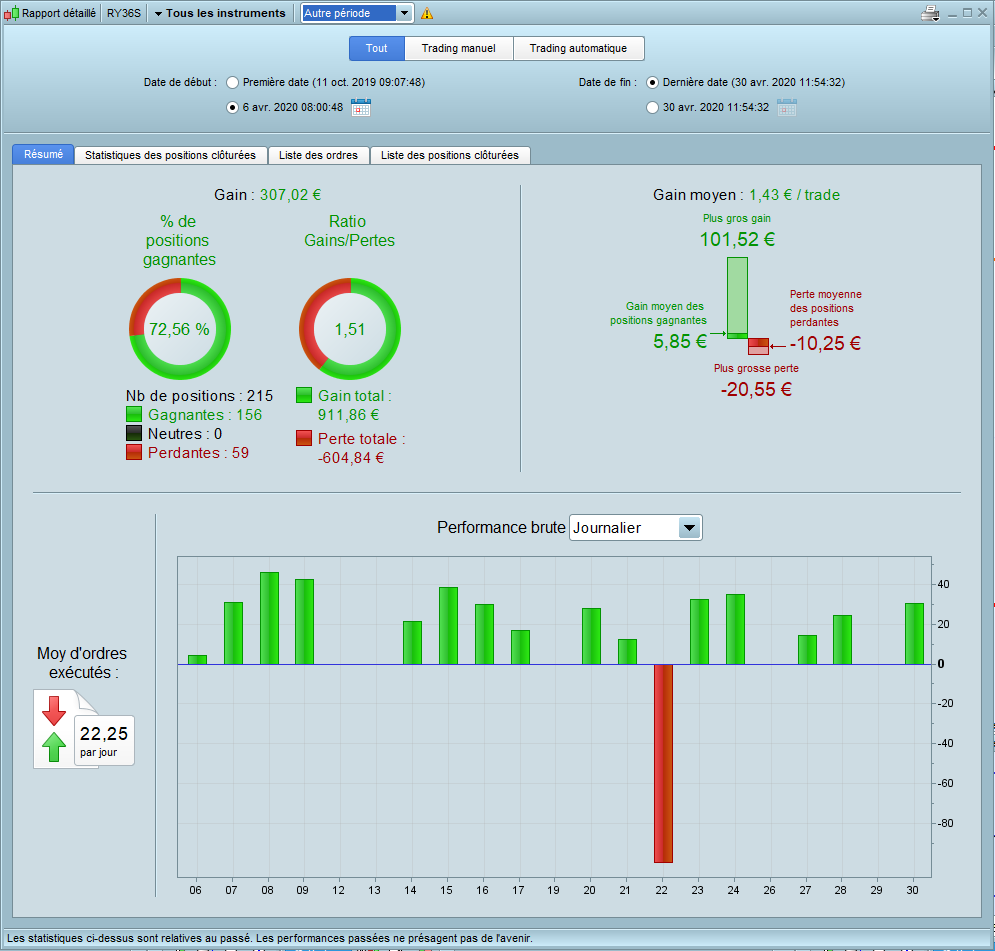Click the red Perdantes legend square
Image resolution: width=995 pixels, height=951 pixels.
point(134,452)
